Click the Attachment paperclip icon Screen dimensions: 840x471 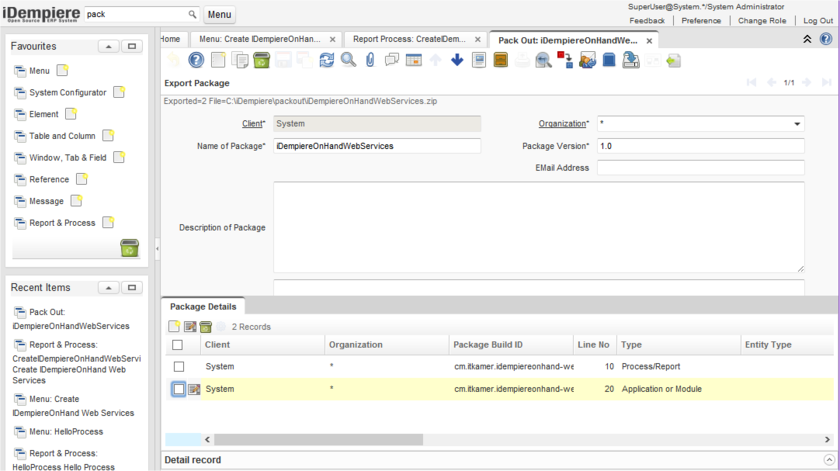tap(370, 61)
